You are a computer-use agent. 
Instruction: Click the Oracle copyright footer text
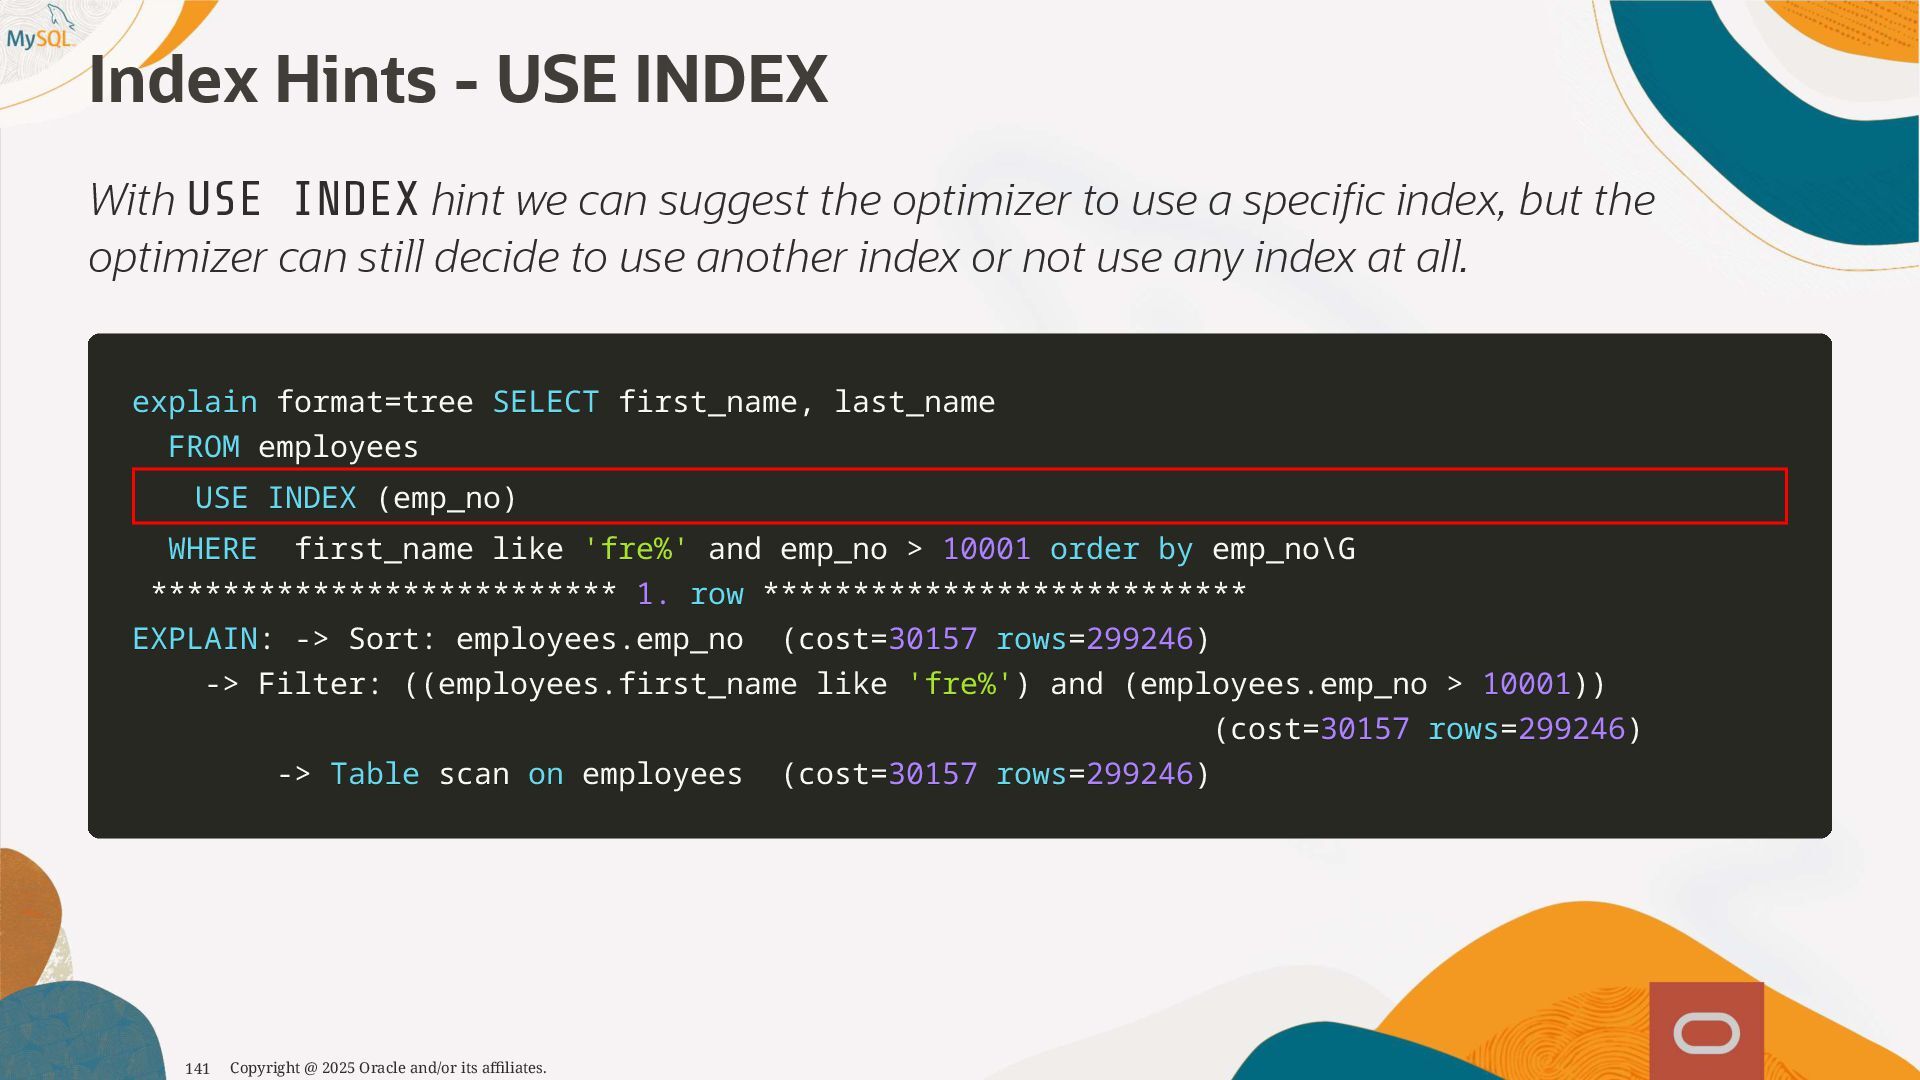(388, 1068)
